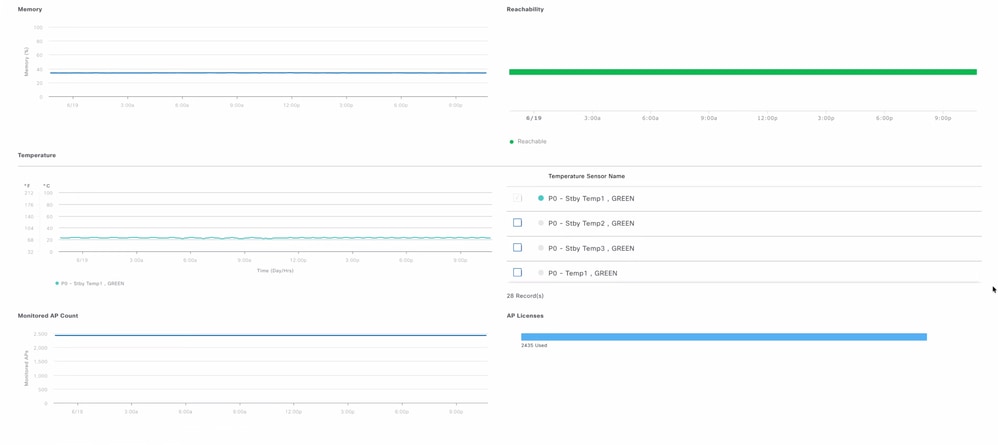998x445 pixels.
Task: Click the green Reachable legend dot
Action: pyautogui.click(x=511, y=141)
